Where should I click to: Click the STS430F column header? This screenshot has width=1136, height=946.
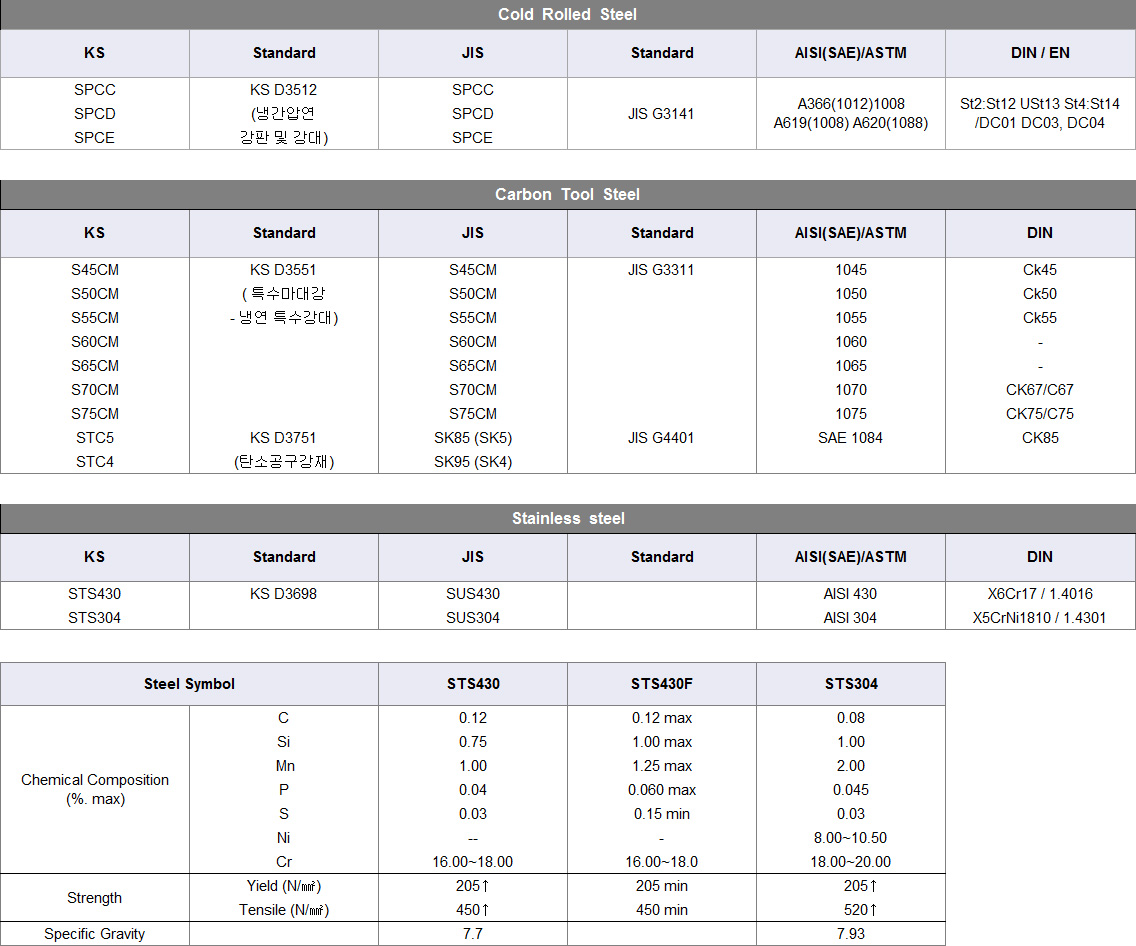[x=661, y=684]
